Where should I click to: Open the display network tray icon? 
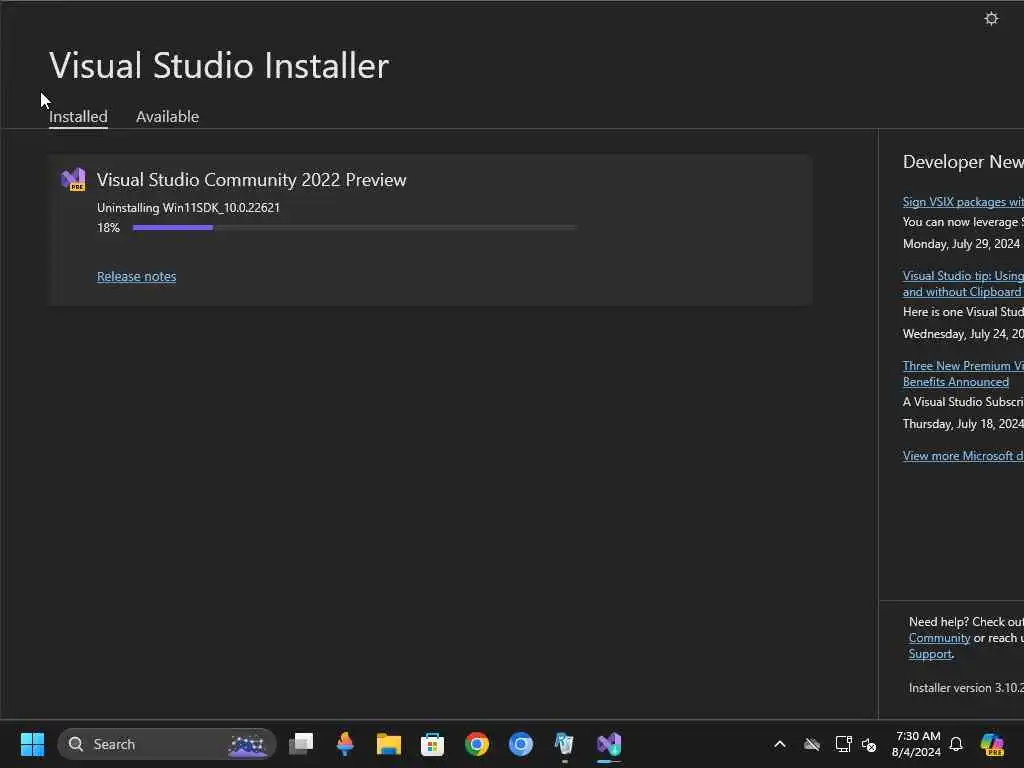[x=843, y=744]
